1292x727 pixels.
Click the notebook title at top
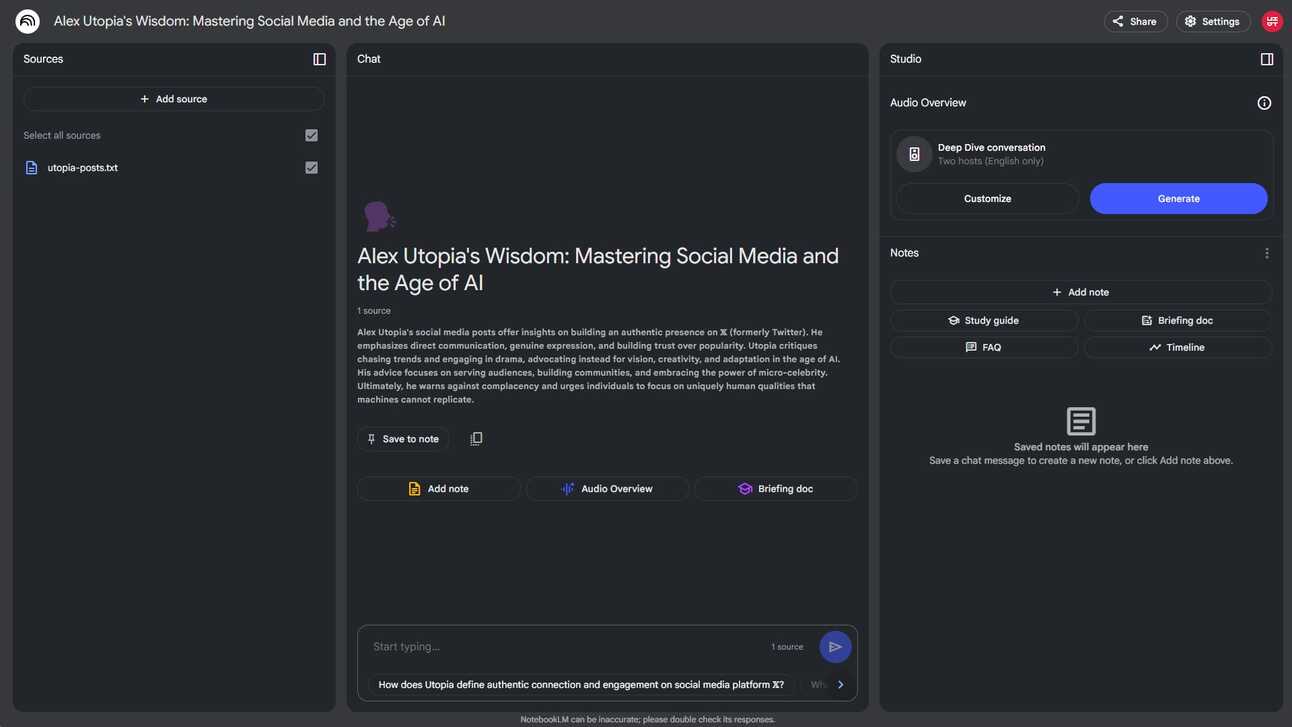coord(250,21)
